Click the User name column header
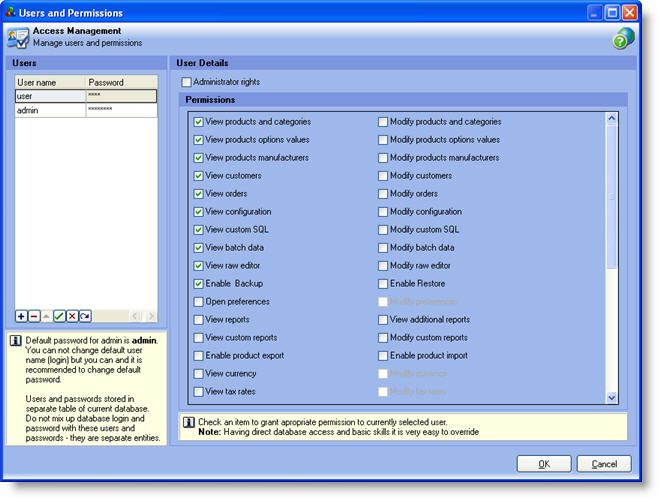 (50, 82)
